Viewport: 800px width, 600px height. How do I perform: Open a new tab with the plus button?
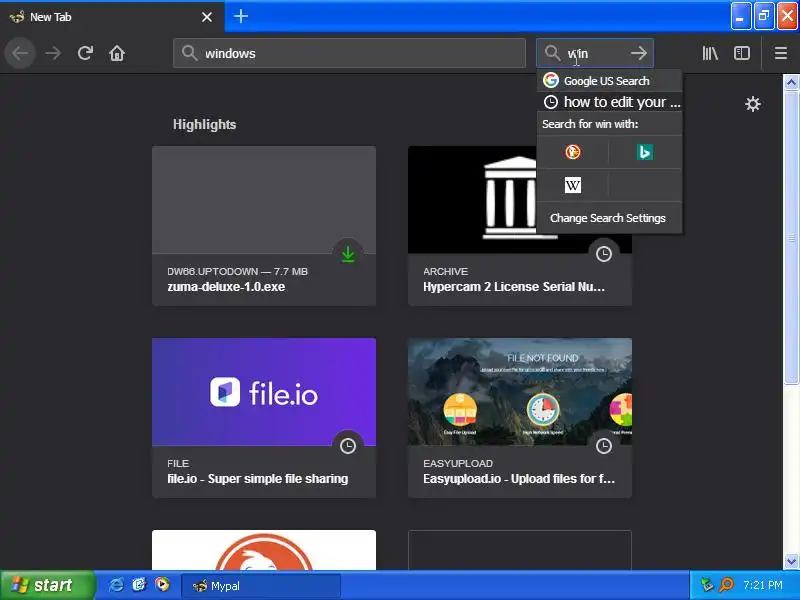point(241,16)
